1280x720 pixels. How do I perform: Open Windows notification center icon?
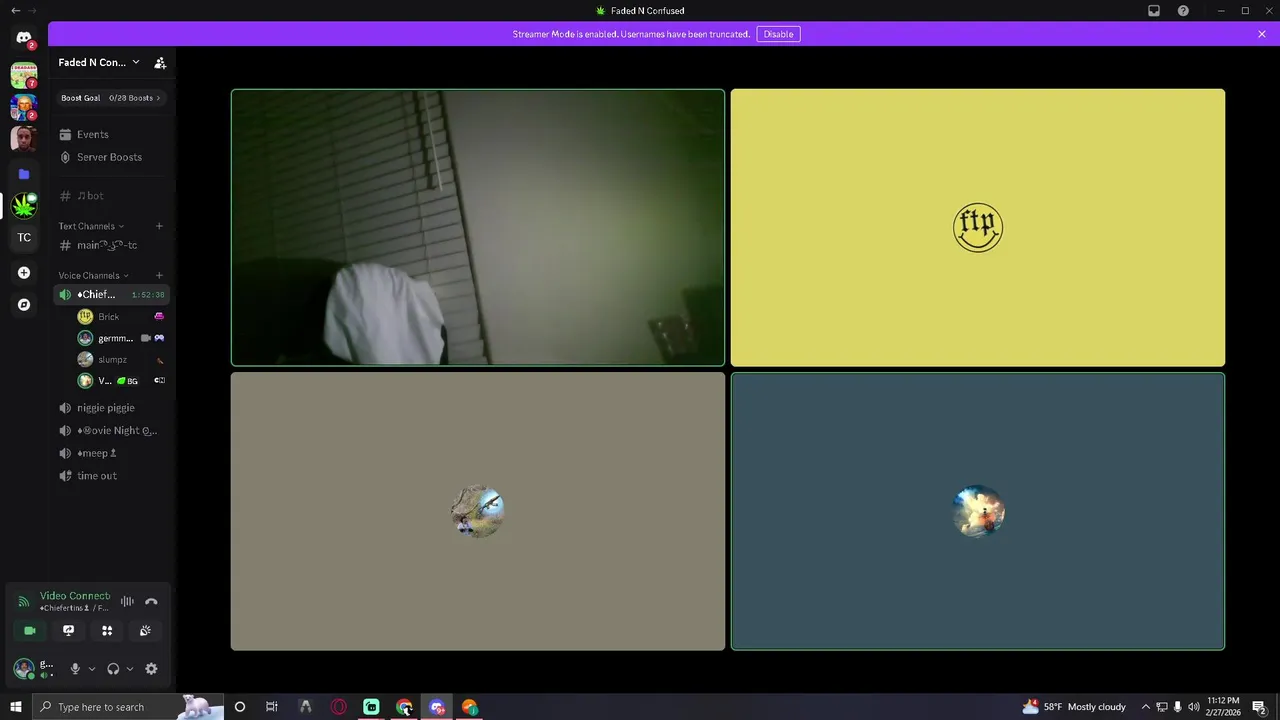point(1260,707)
